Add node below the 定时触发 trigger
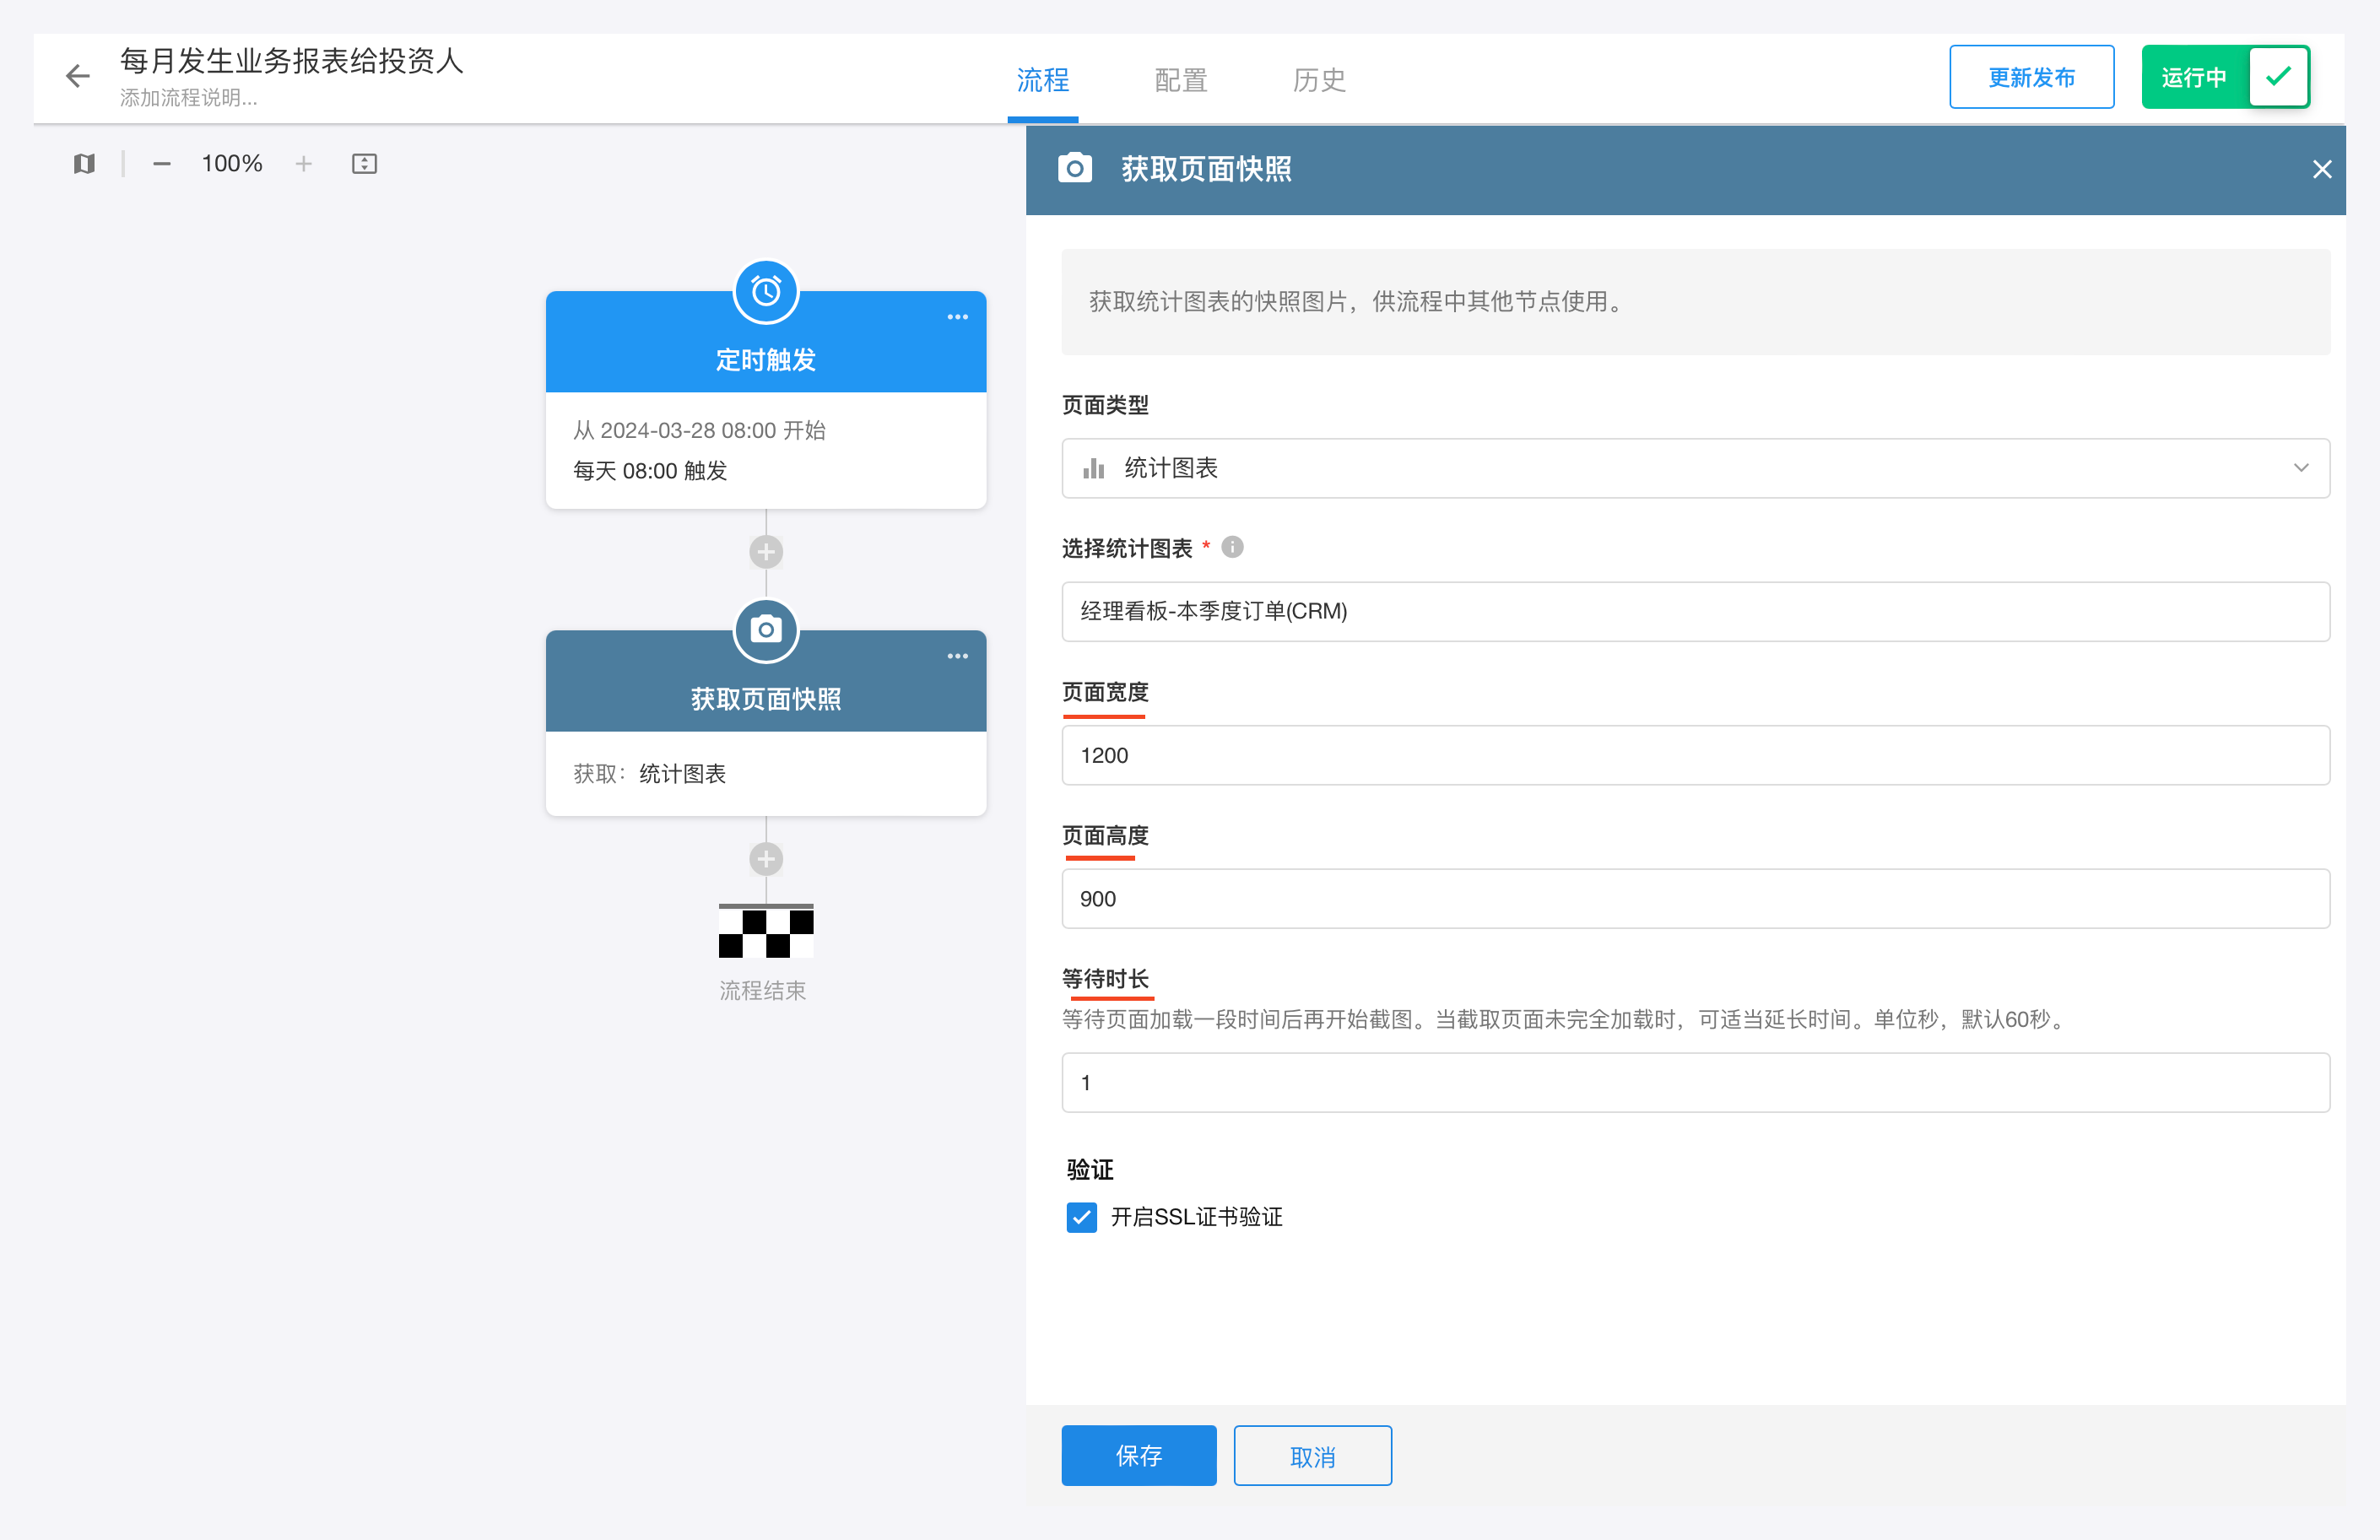 [766, 552]
